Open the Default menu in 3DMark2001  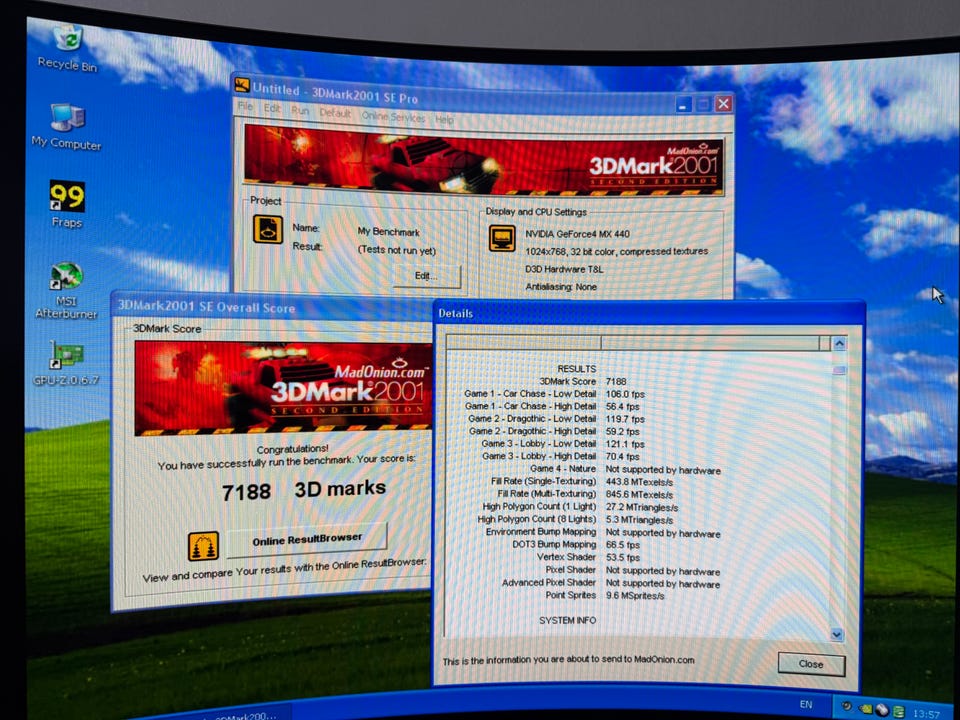pyautogui.click(x=336, y=113)
